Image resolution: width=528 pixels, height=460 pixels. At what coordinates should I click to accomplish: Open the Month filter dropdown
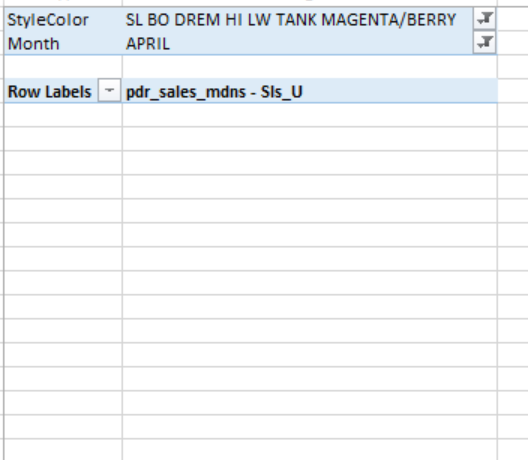point(484,42)
